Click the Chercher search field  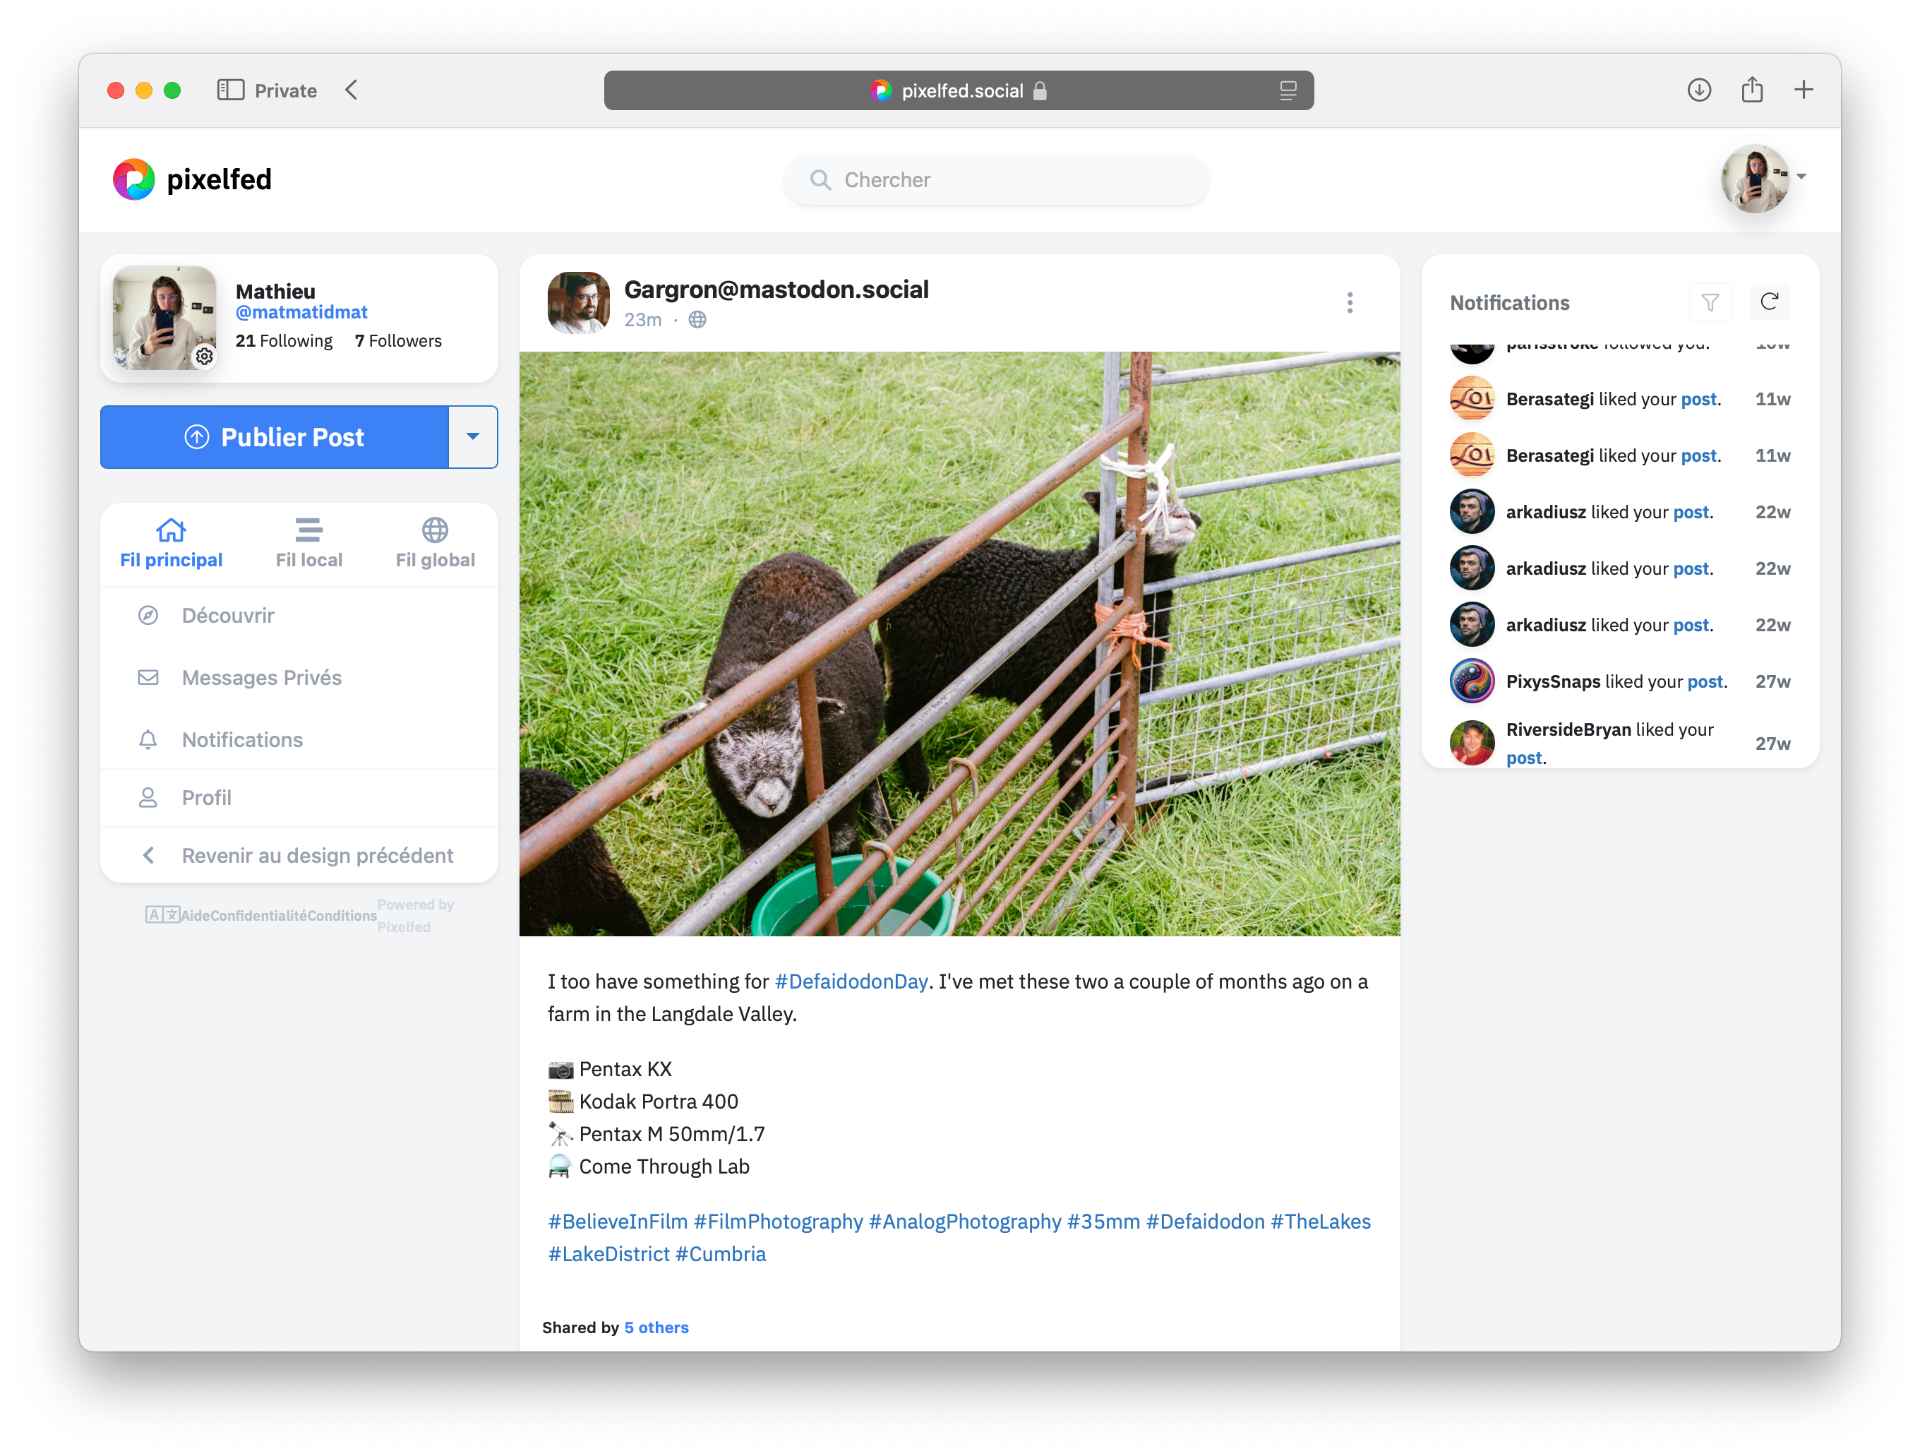996,180
